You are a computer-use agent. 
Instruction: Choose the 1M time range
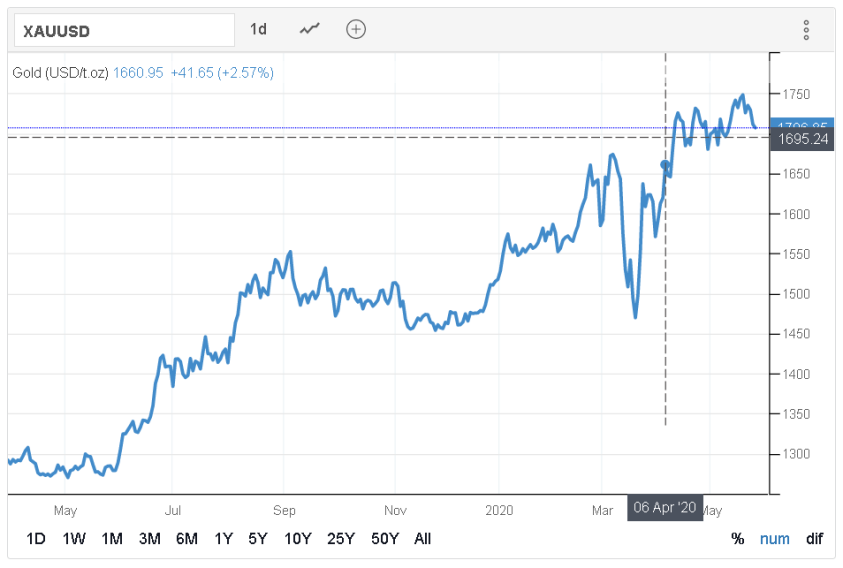(x=112, y=539)
